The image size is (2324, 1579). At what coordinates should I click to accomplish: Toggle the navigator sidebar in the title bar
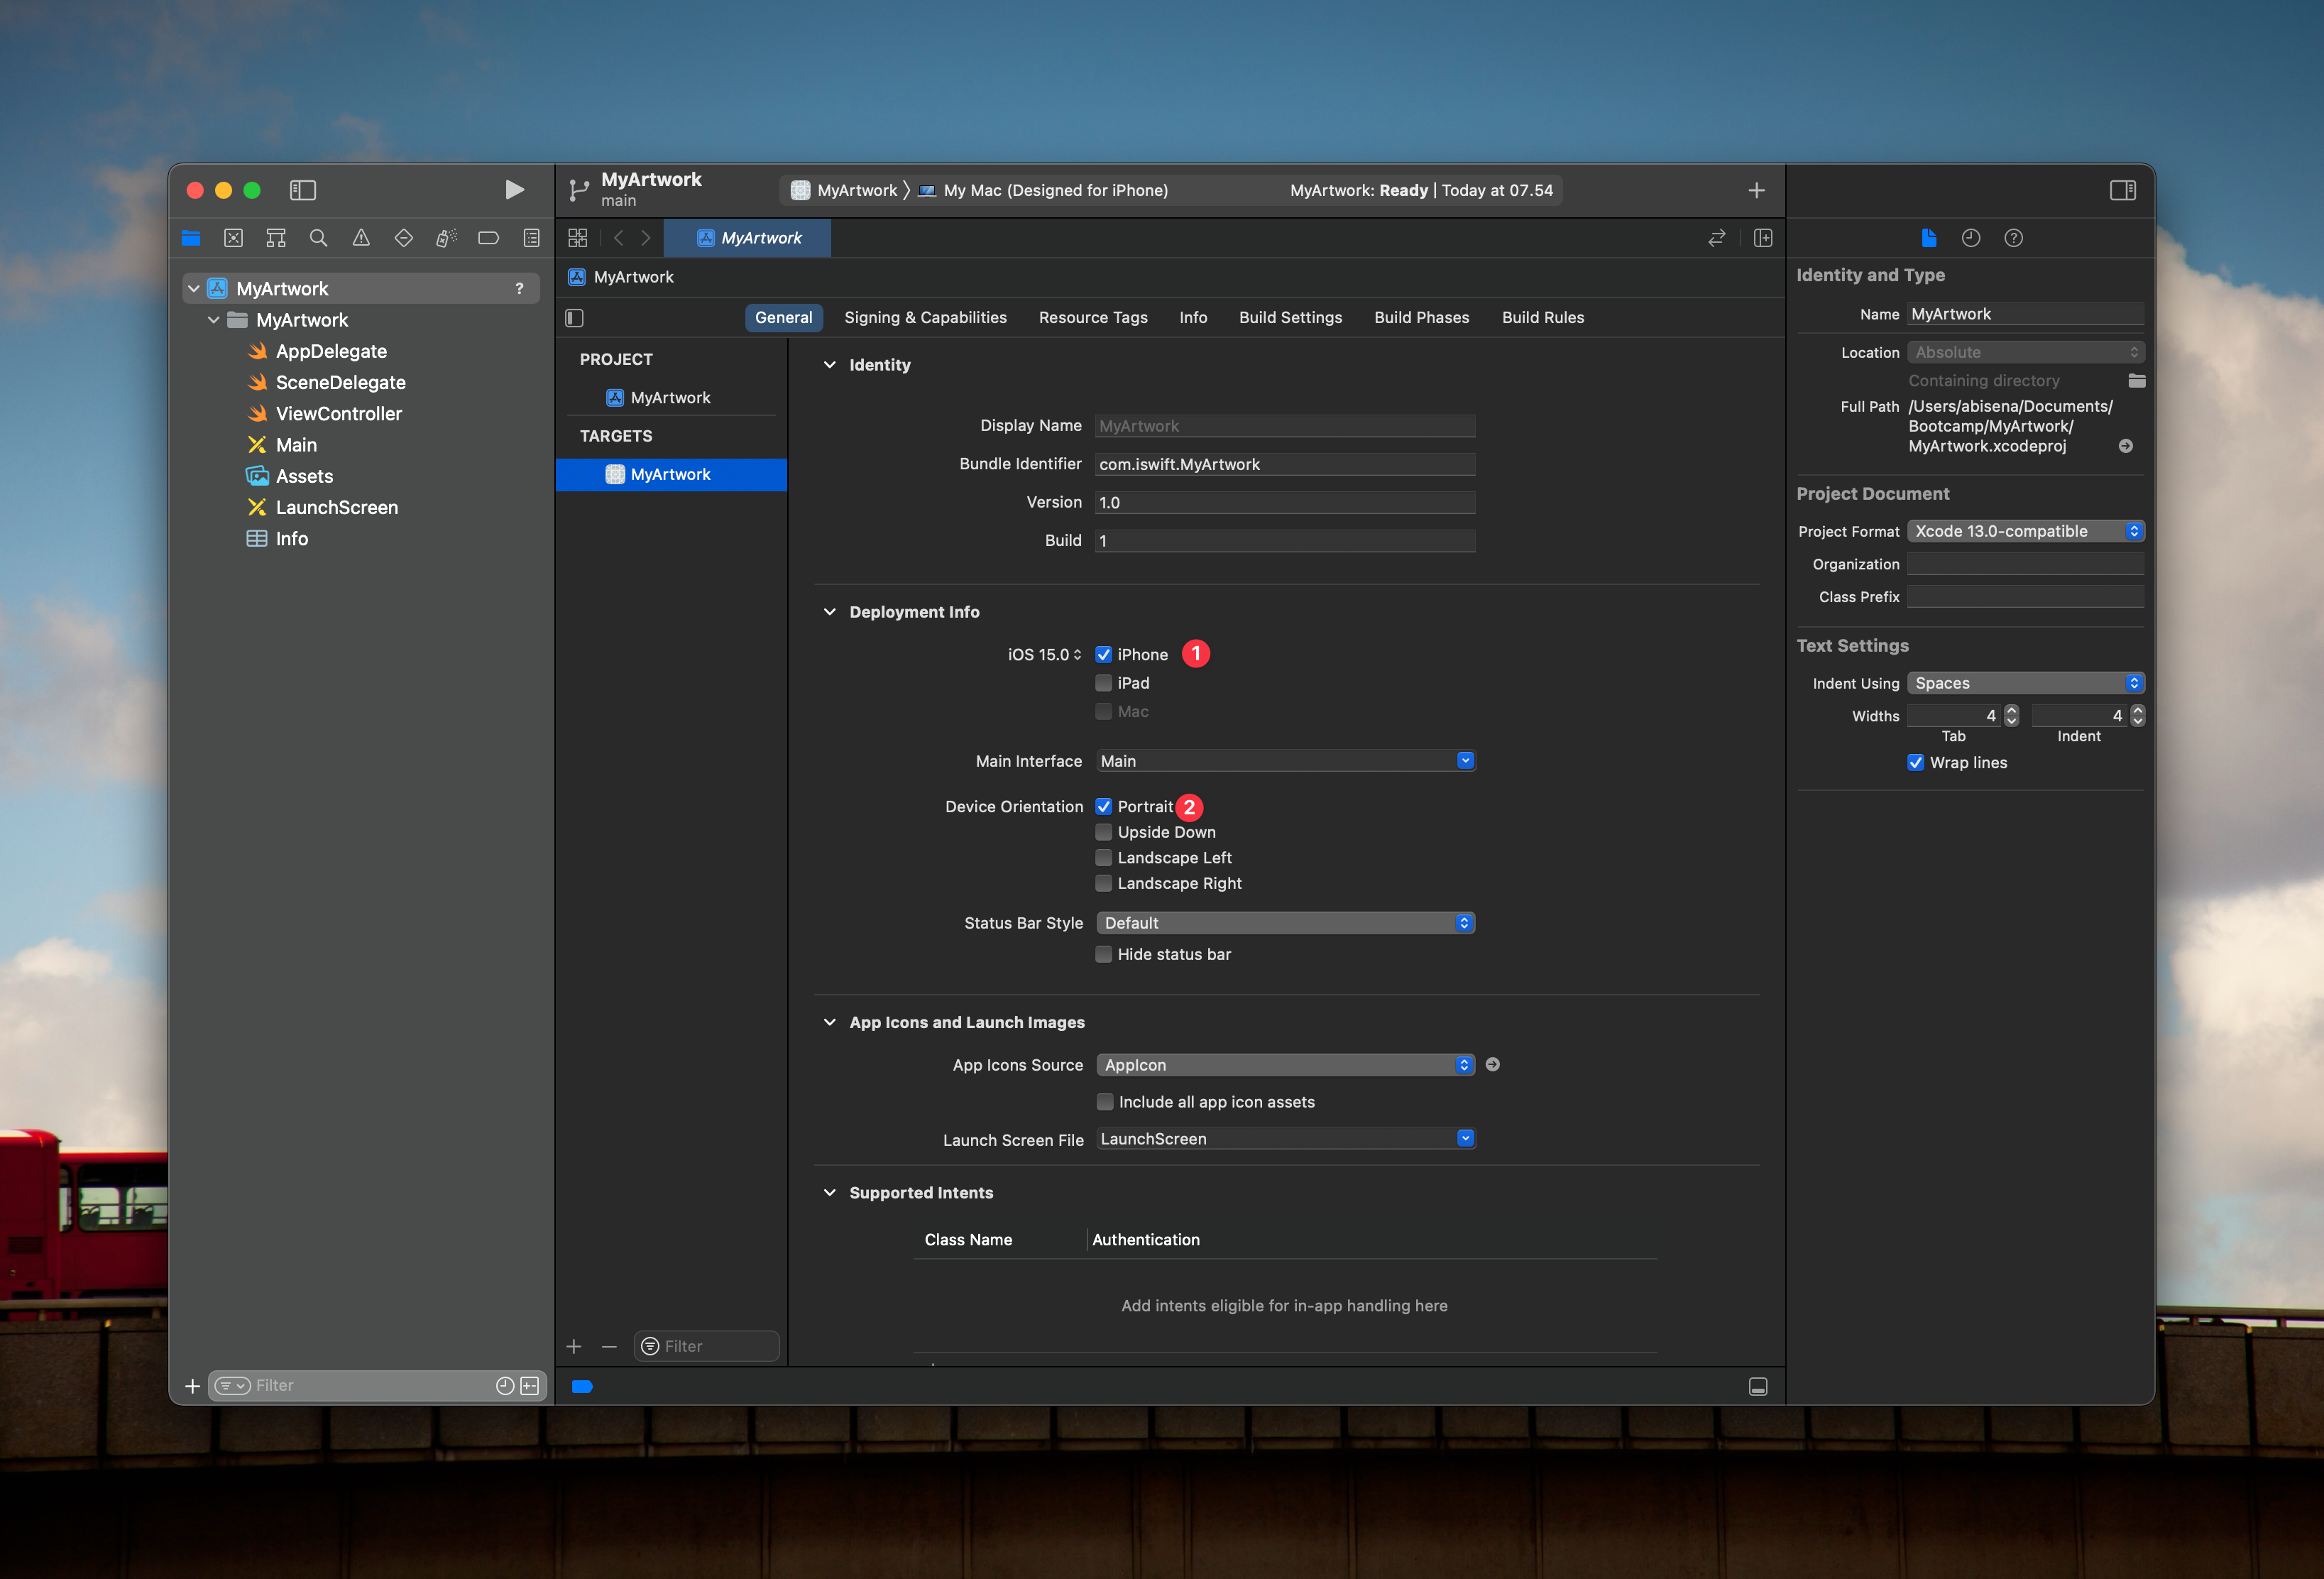303,190
